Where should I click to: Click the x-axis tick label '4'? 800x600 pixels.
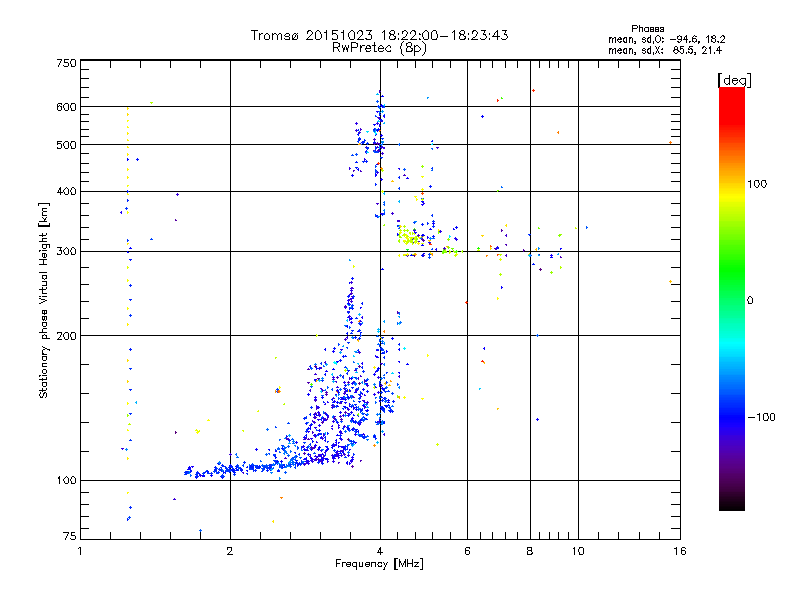click(x=380, y=551)
